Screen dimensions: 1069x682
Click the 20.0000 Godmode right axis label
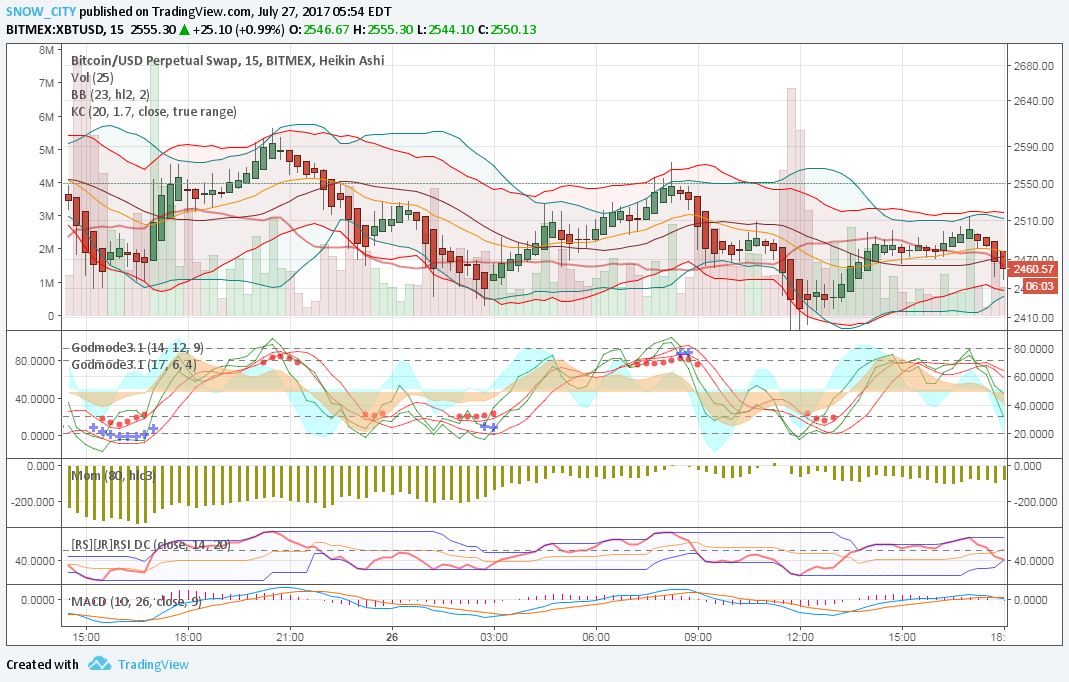pos(1034,434)
